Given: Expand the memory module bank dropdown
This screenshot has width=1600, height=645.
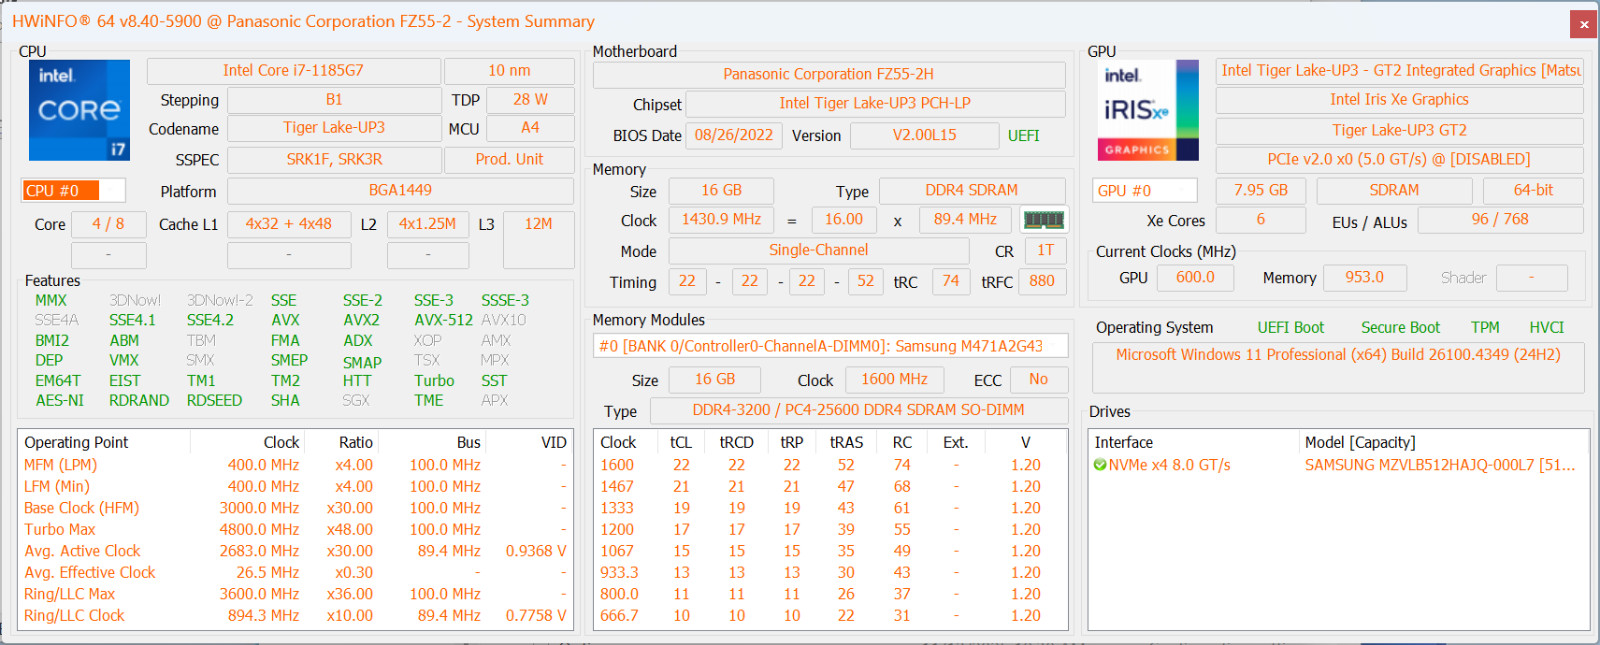Looking at the screenshot, I should click(830, 346).
